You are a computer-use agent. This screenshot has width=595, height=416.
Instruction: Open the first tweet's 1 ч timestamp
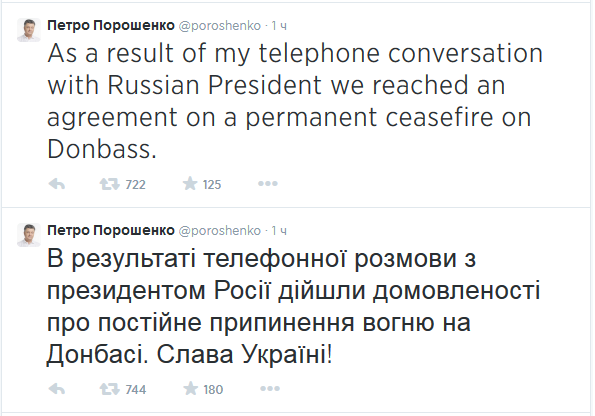[x=279, y=26]
